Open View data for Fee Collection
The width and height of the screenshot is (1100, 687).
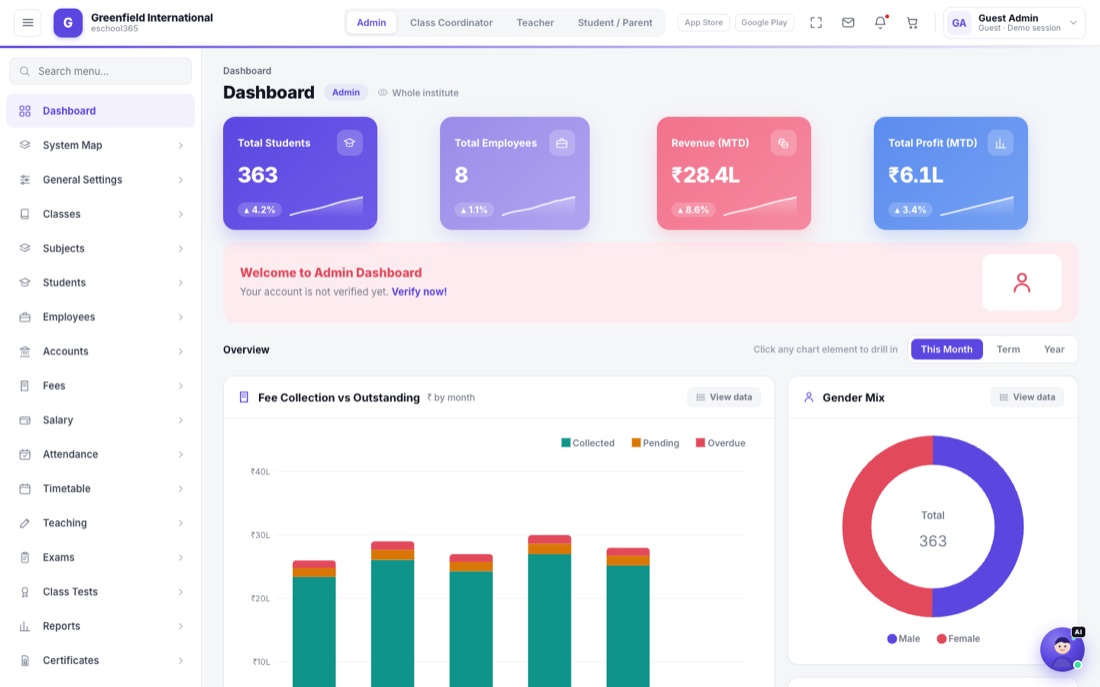tap(723, 397)
